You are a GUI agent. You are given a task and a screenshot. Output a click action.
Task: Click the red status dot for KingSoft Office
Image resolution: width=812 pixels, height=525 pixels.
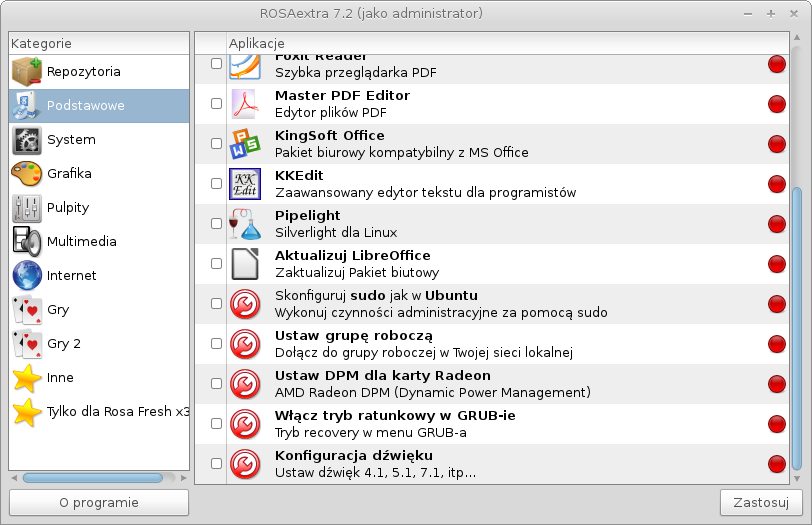(777, 144)
